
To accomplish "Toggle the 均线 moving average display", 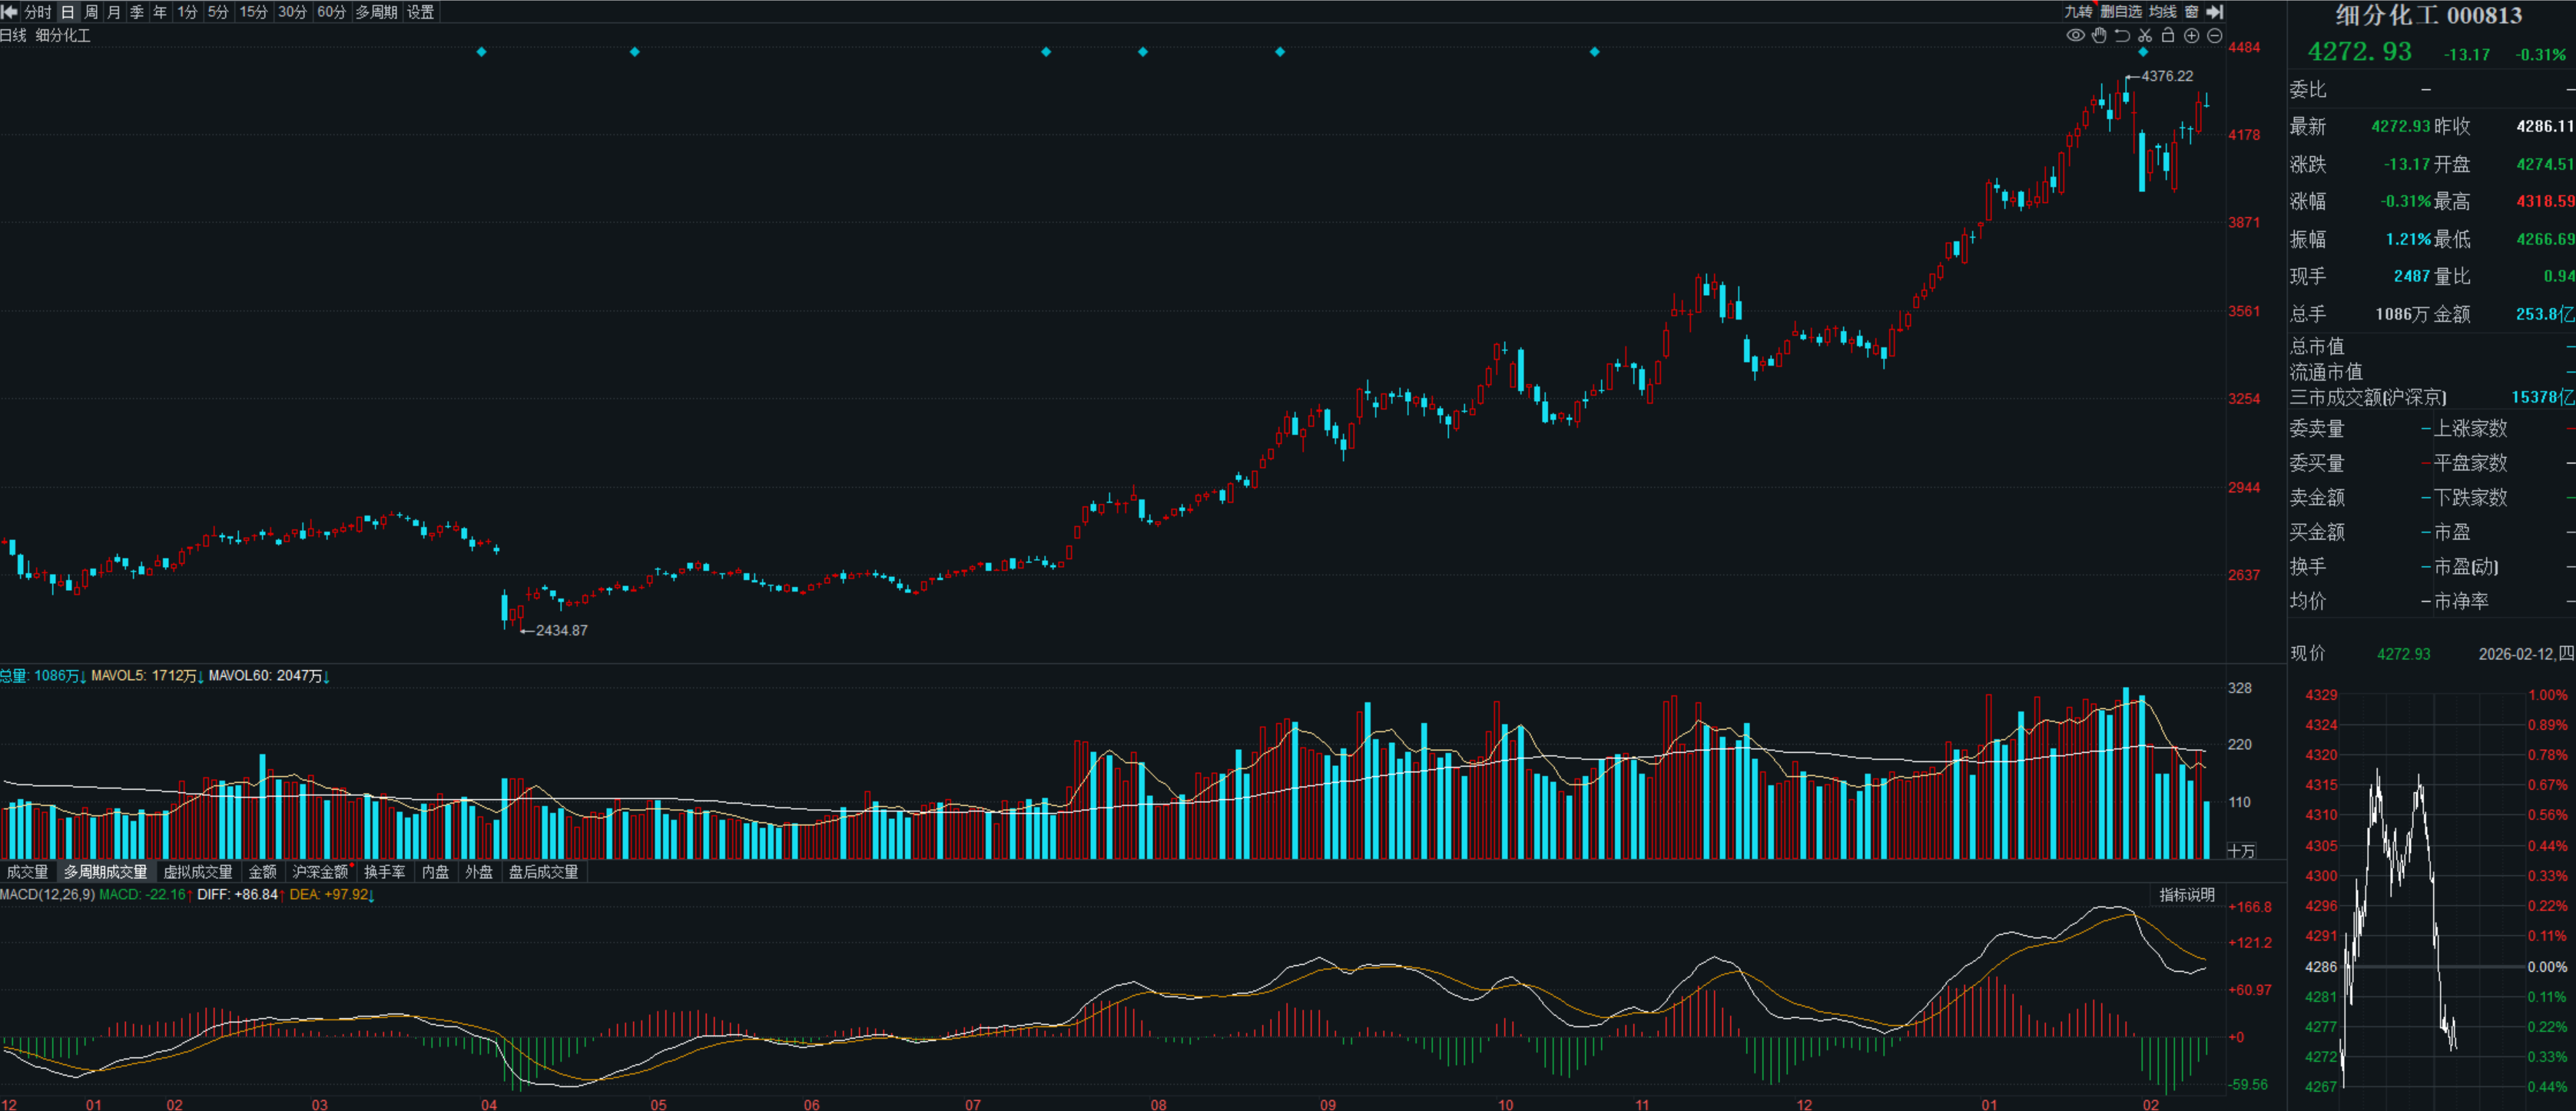I will tap(2163, 12).
